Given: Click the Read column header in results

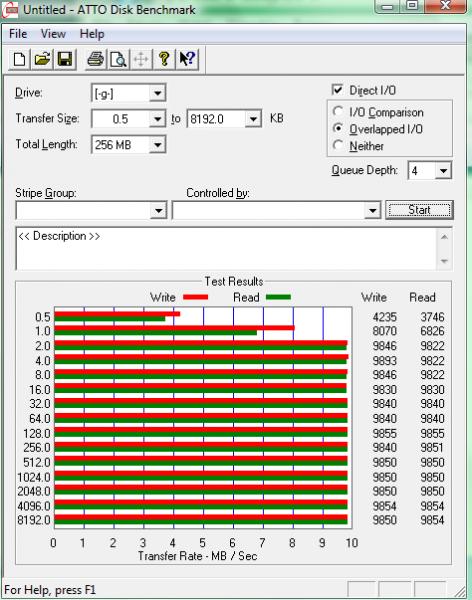Looking at the screenshot, I should pos(422,297).
